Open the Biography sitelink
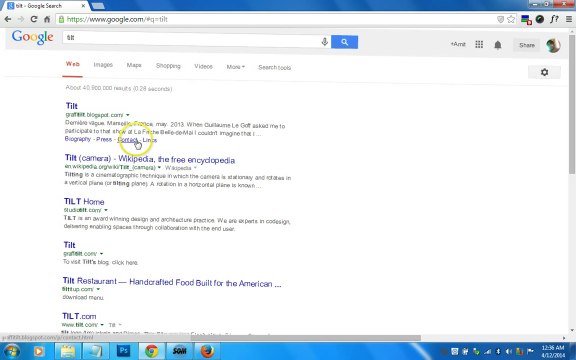Viewport: 576px width, 360px height. 78,139
